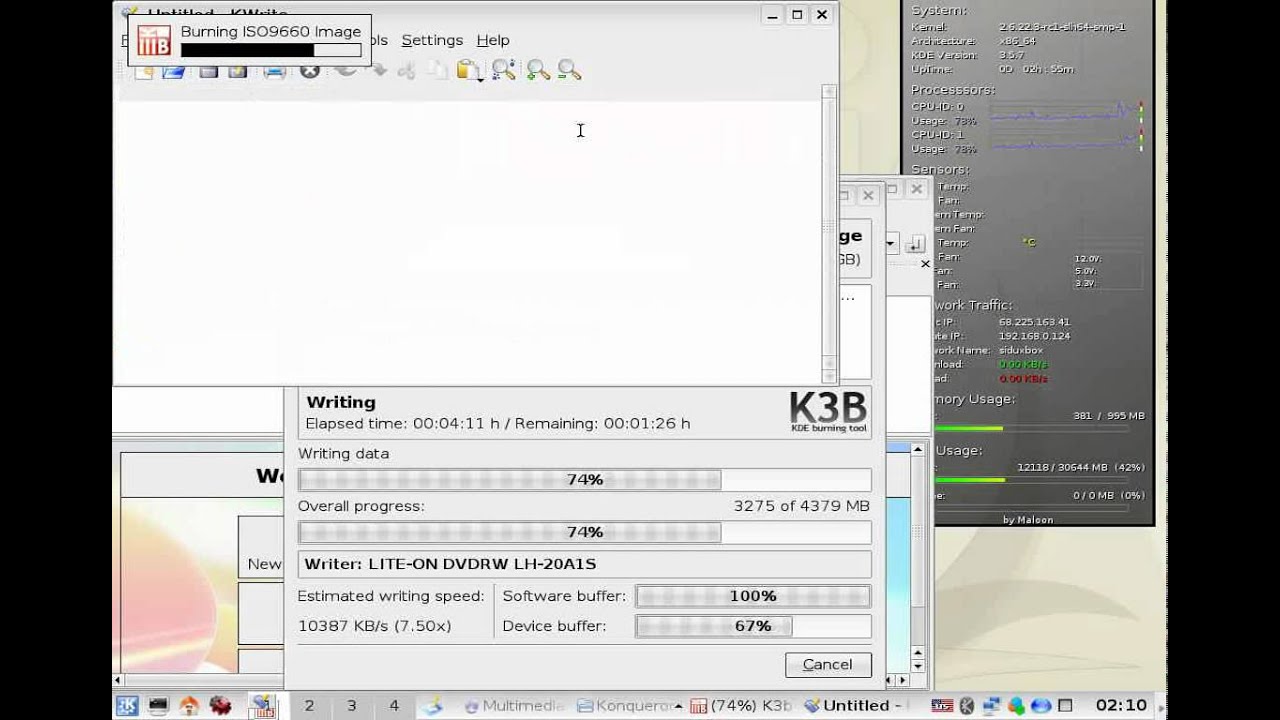Cancel the K3b burning process
This screenshot has height=720, width=1280.
click(x=828, y=664)
